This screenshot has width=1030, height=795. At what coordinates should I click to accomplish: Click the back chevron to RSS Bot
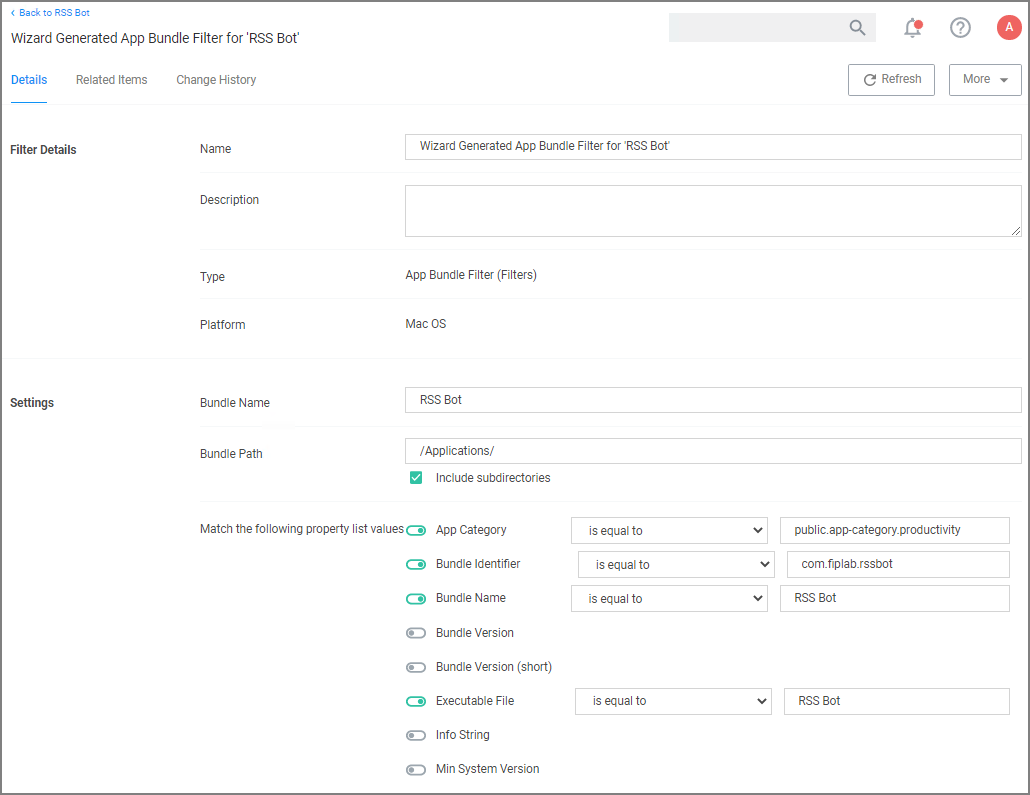pyautogui.click(x=12, y=12)
